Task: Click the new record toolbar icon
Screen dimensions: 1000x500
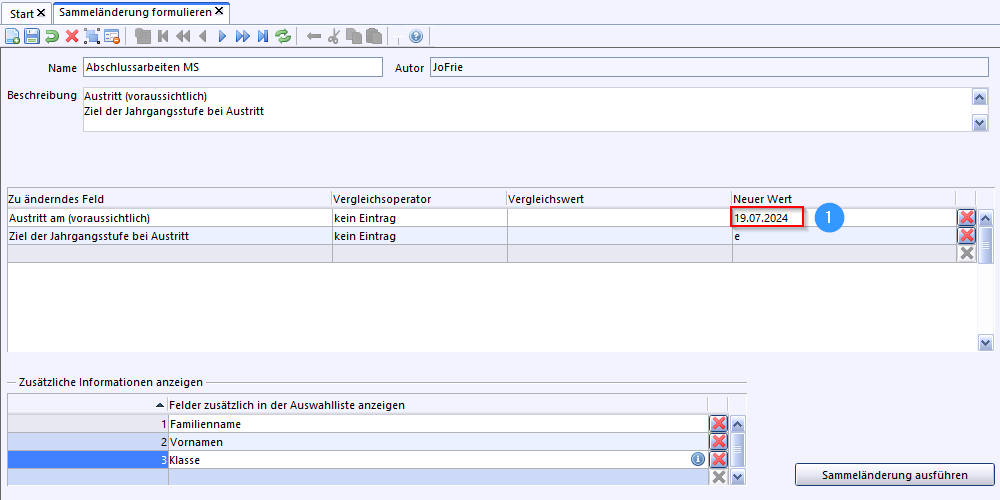Action: point(12,36)
